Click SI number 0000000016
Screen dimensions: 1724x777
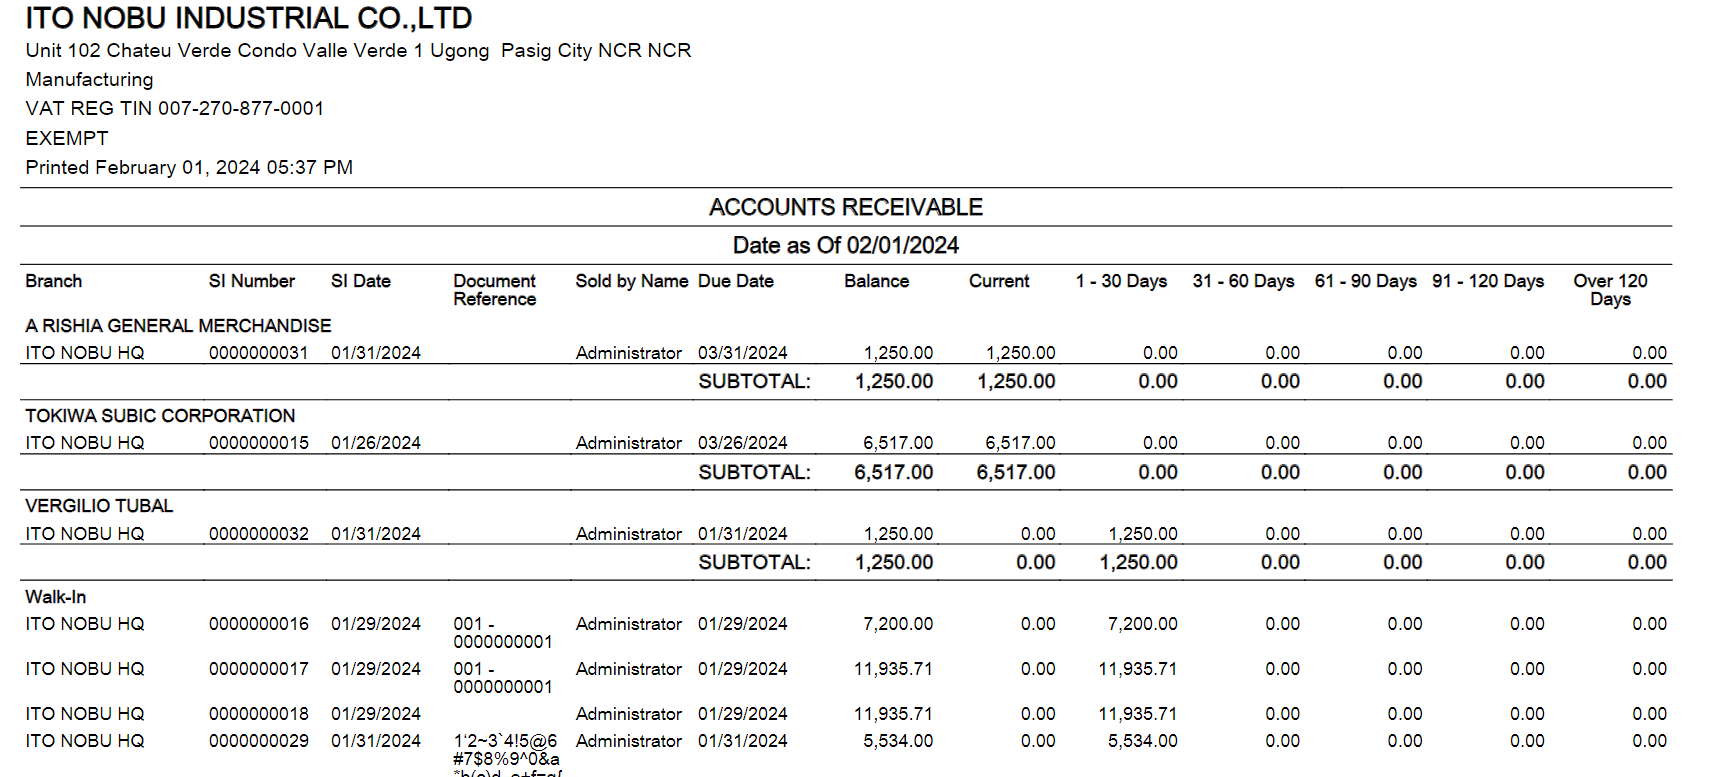tap(259, 624)
